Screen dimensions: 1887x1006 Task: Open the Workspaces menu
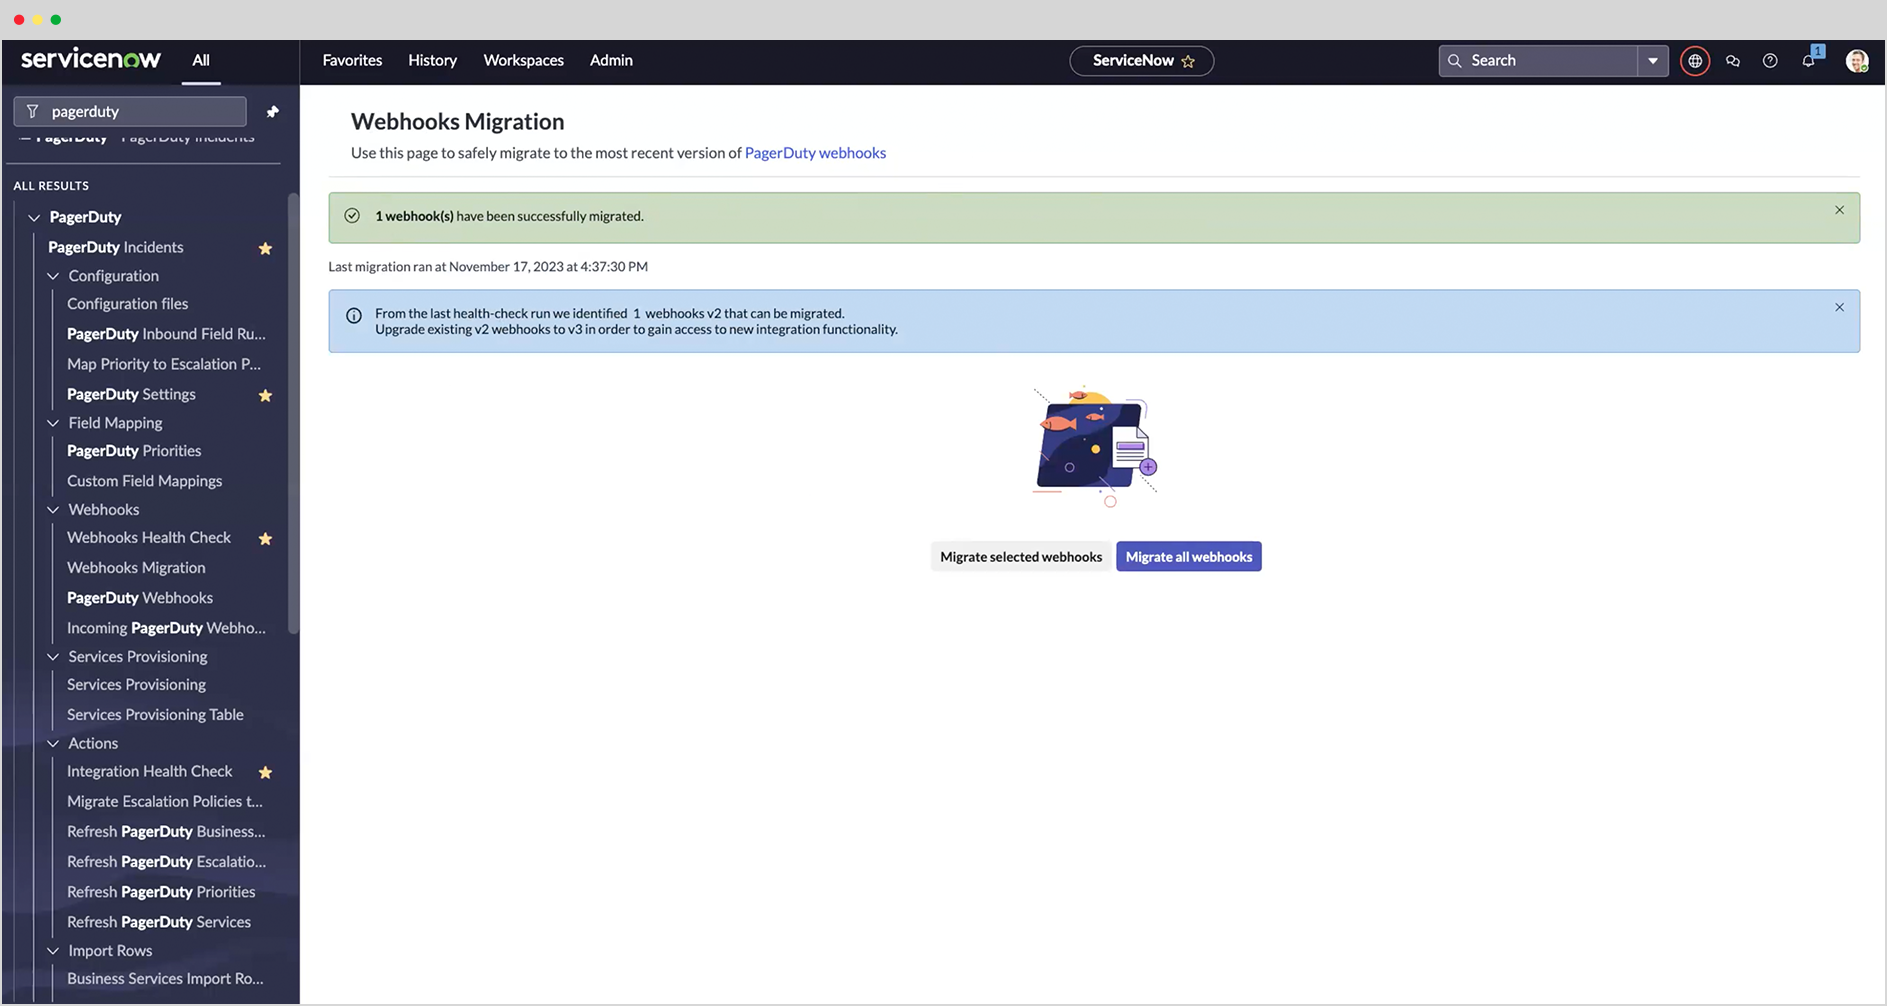coord(523,60)
